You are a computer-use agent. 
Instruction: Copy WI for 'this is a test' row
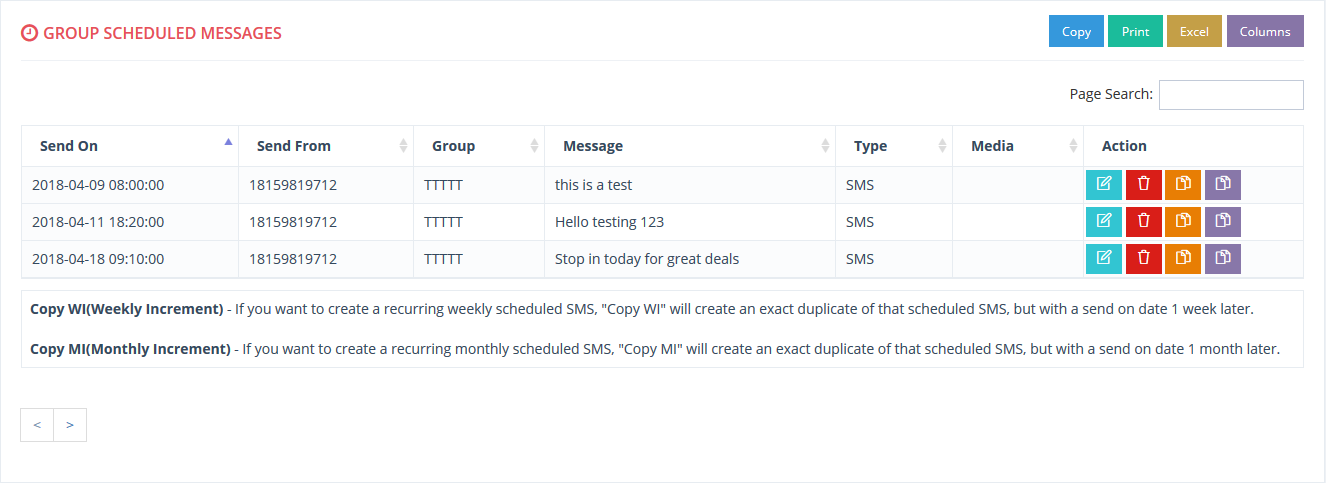pos(1183,185)
